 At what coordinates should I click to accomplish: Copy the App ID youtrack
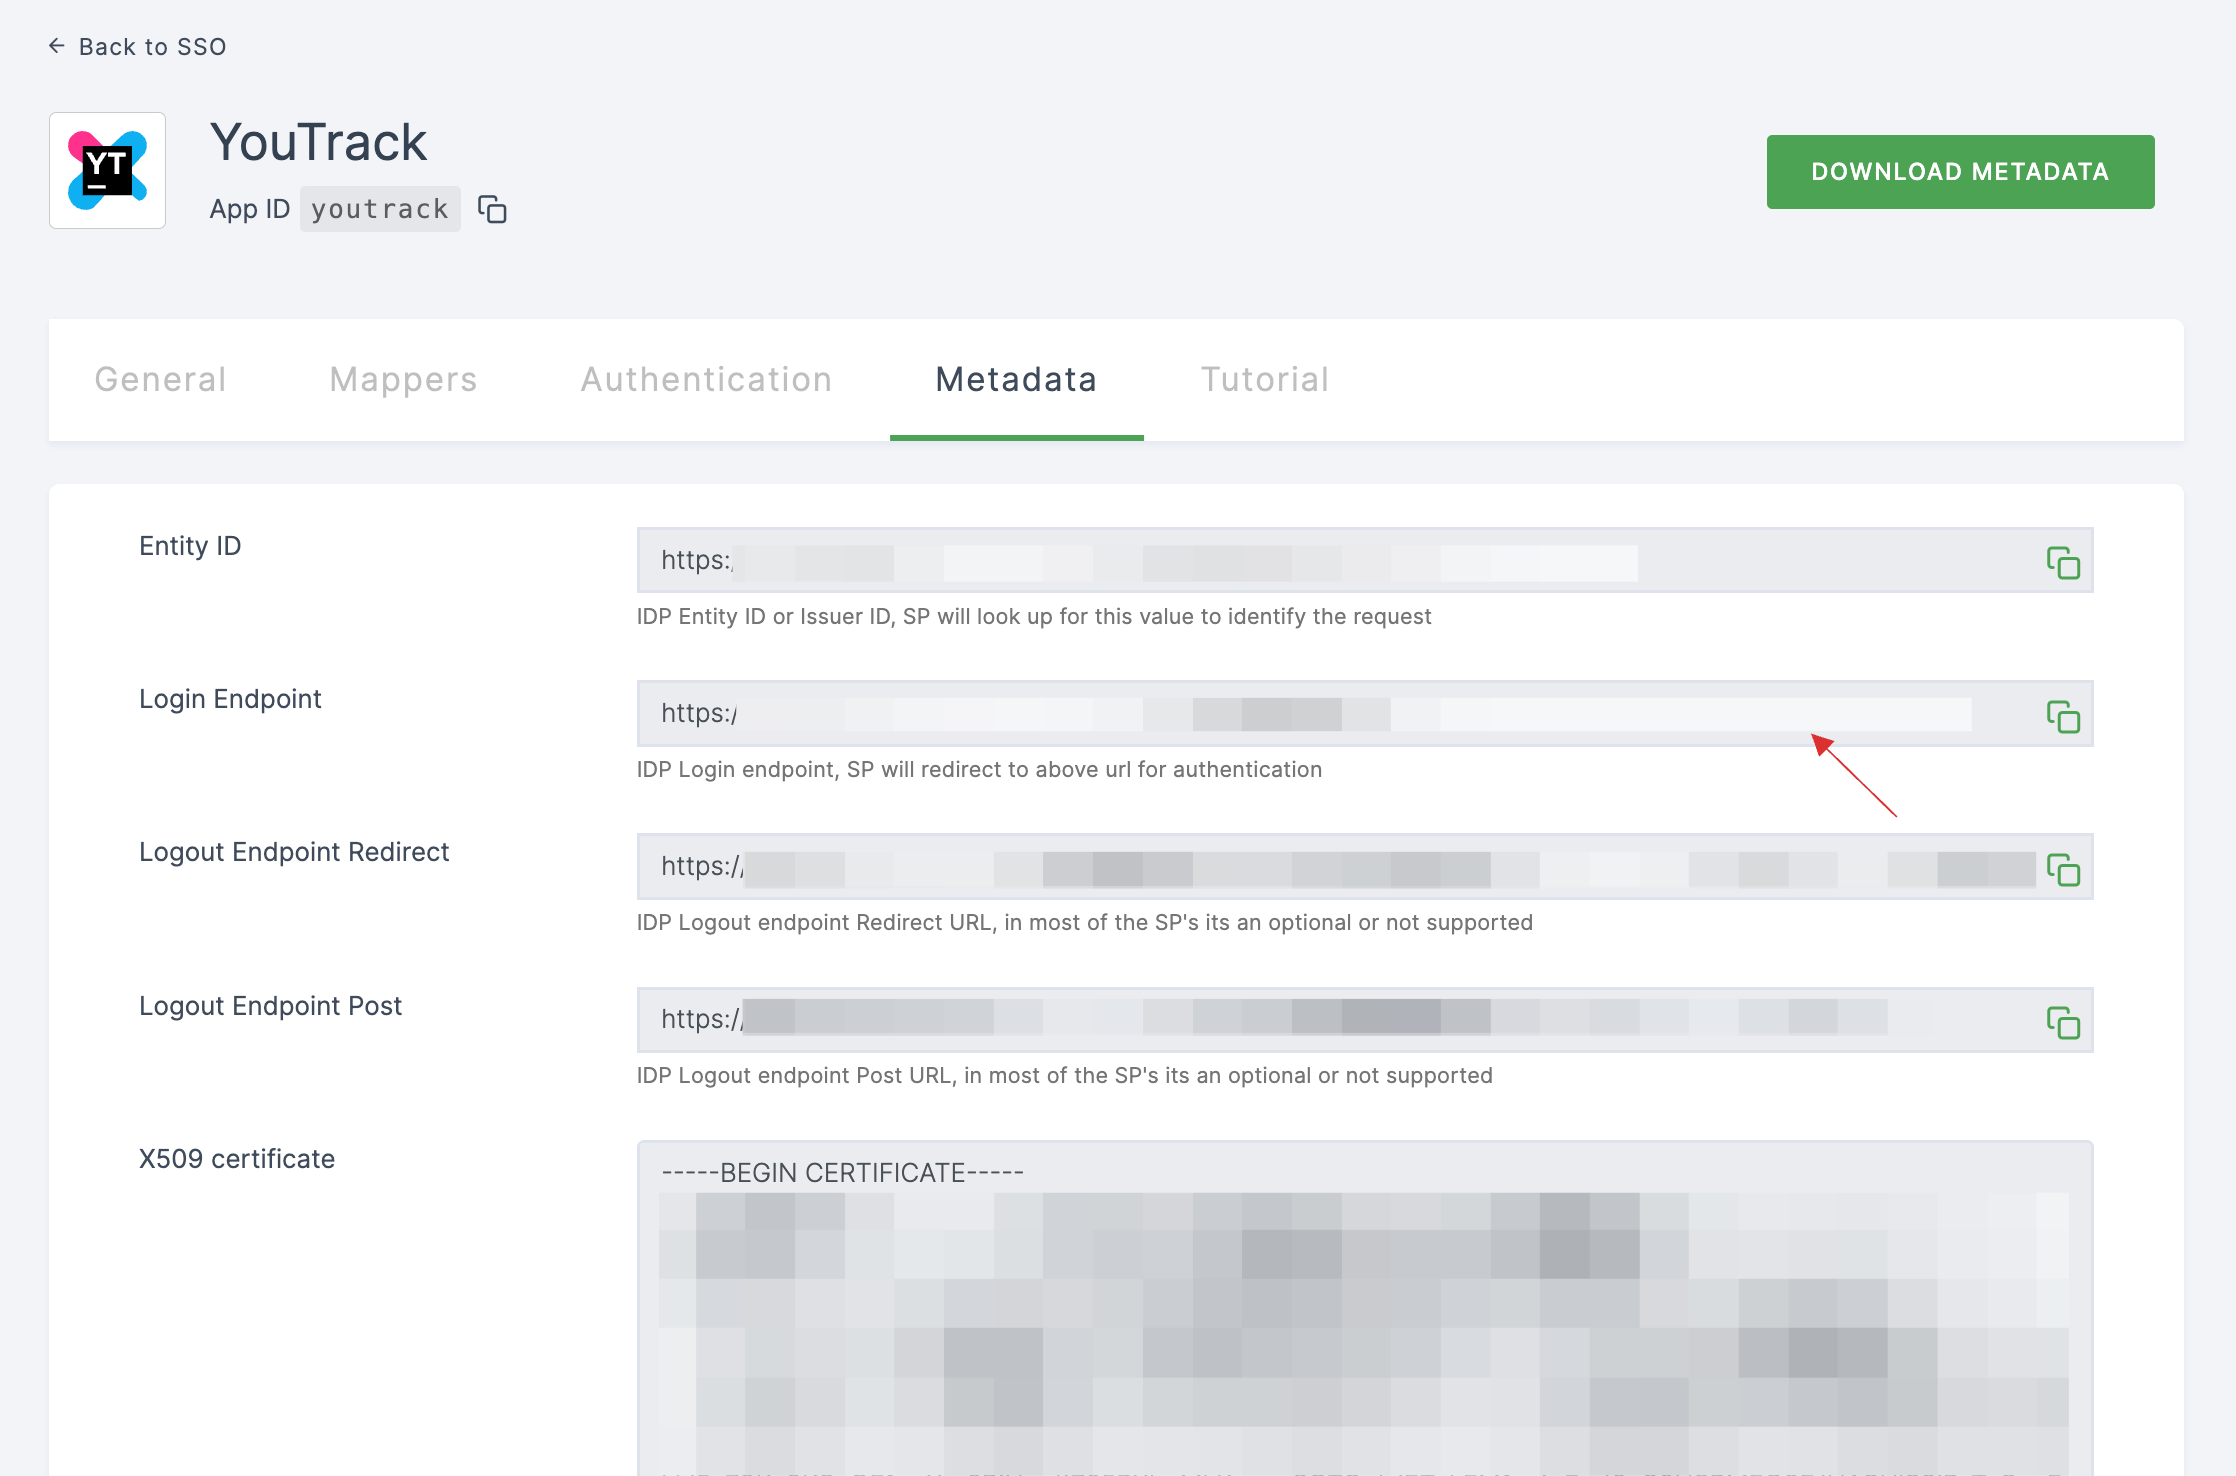[x=492, y=209]
